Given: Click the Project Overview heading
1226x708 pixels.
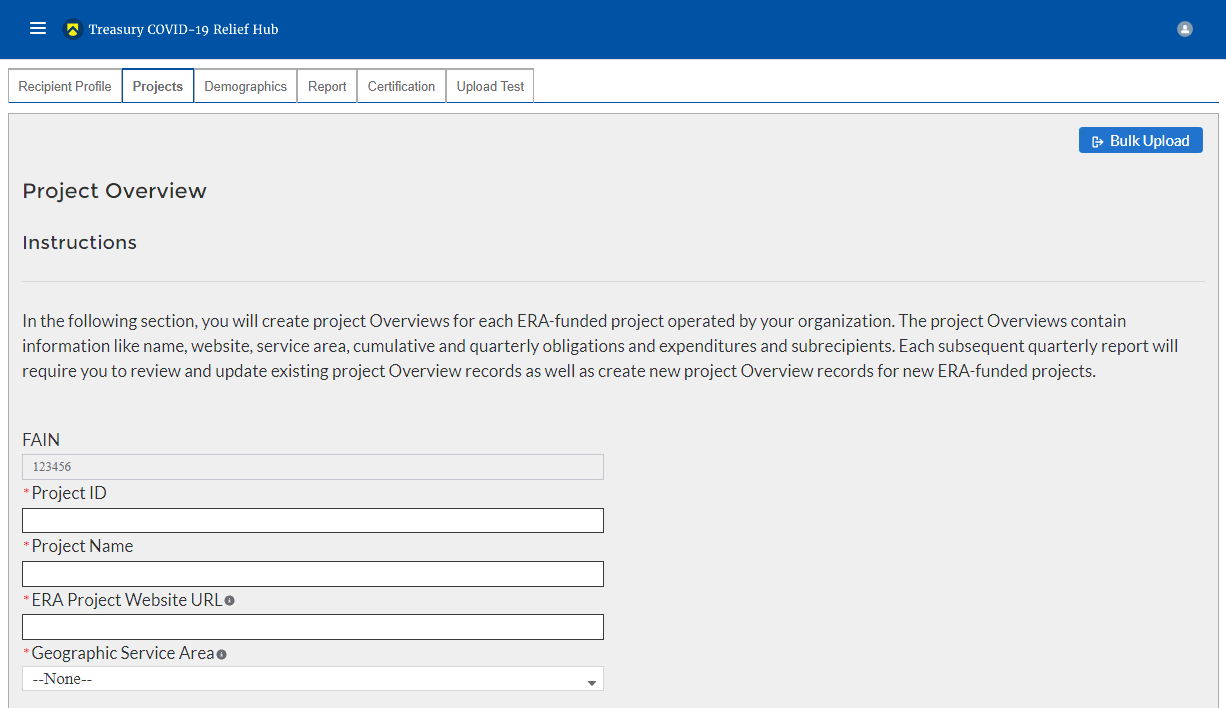Looking at the screenshot, I should (114, 191).
